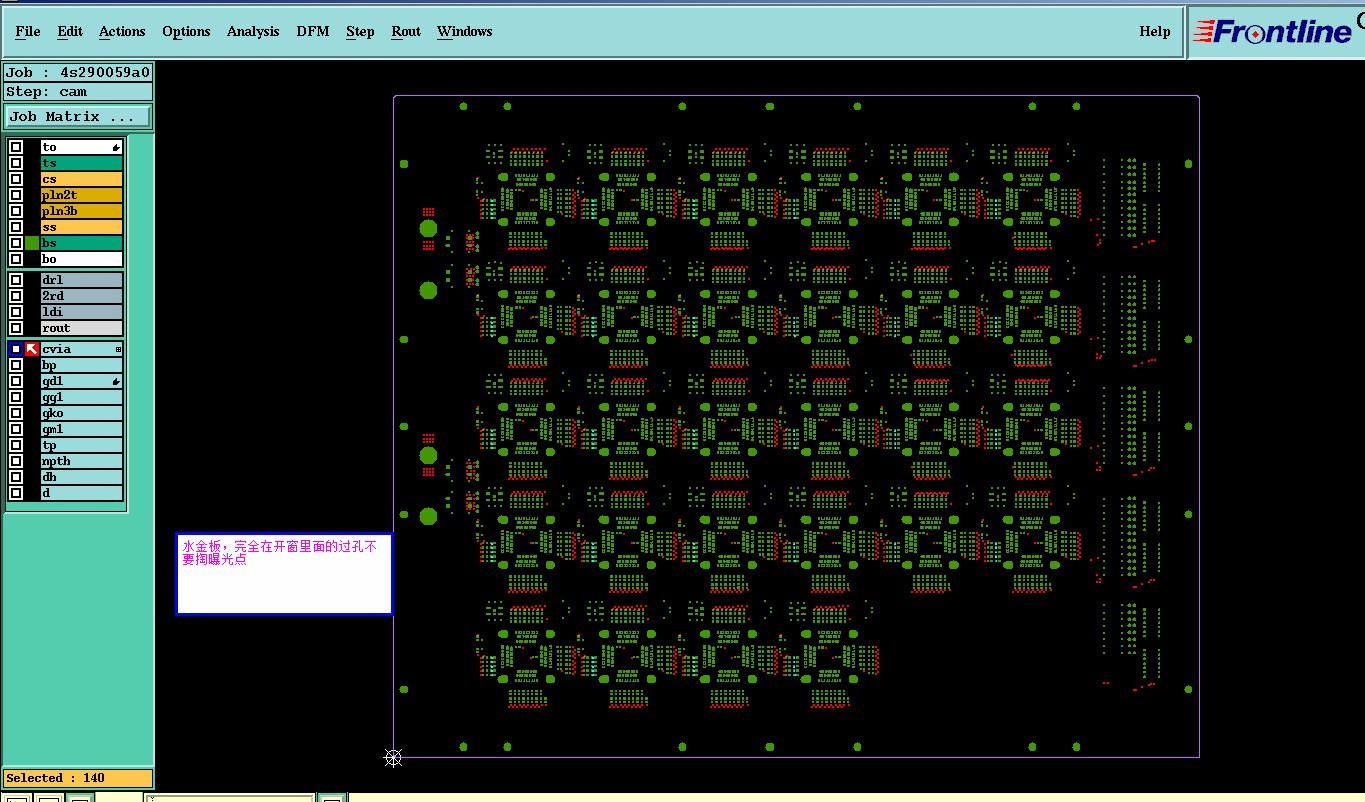Toggle display checkbox for pln2t layer
Image resolution: width=1365 pixels, height=802 pixels.
[x=16, y=195]
